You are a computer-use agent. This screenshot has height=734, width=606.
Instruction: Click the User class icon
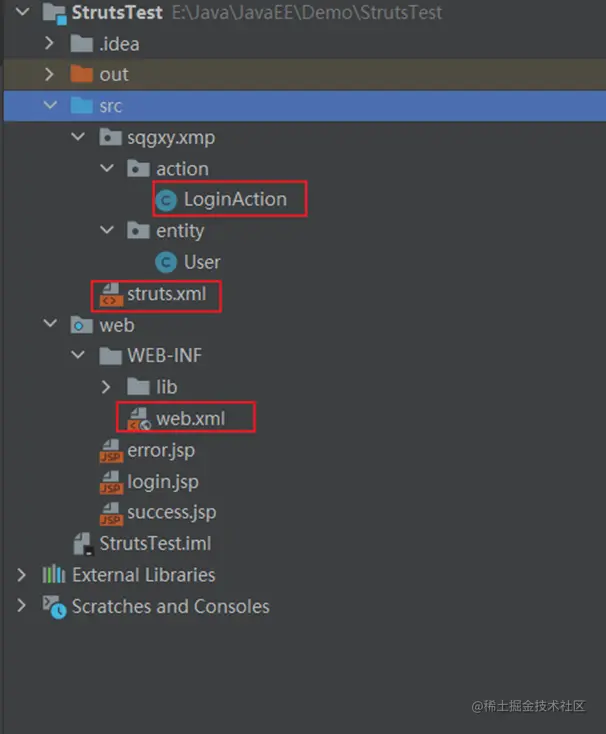click(x=166, y=262)
